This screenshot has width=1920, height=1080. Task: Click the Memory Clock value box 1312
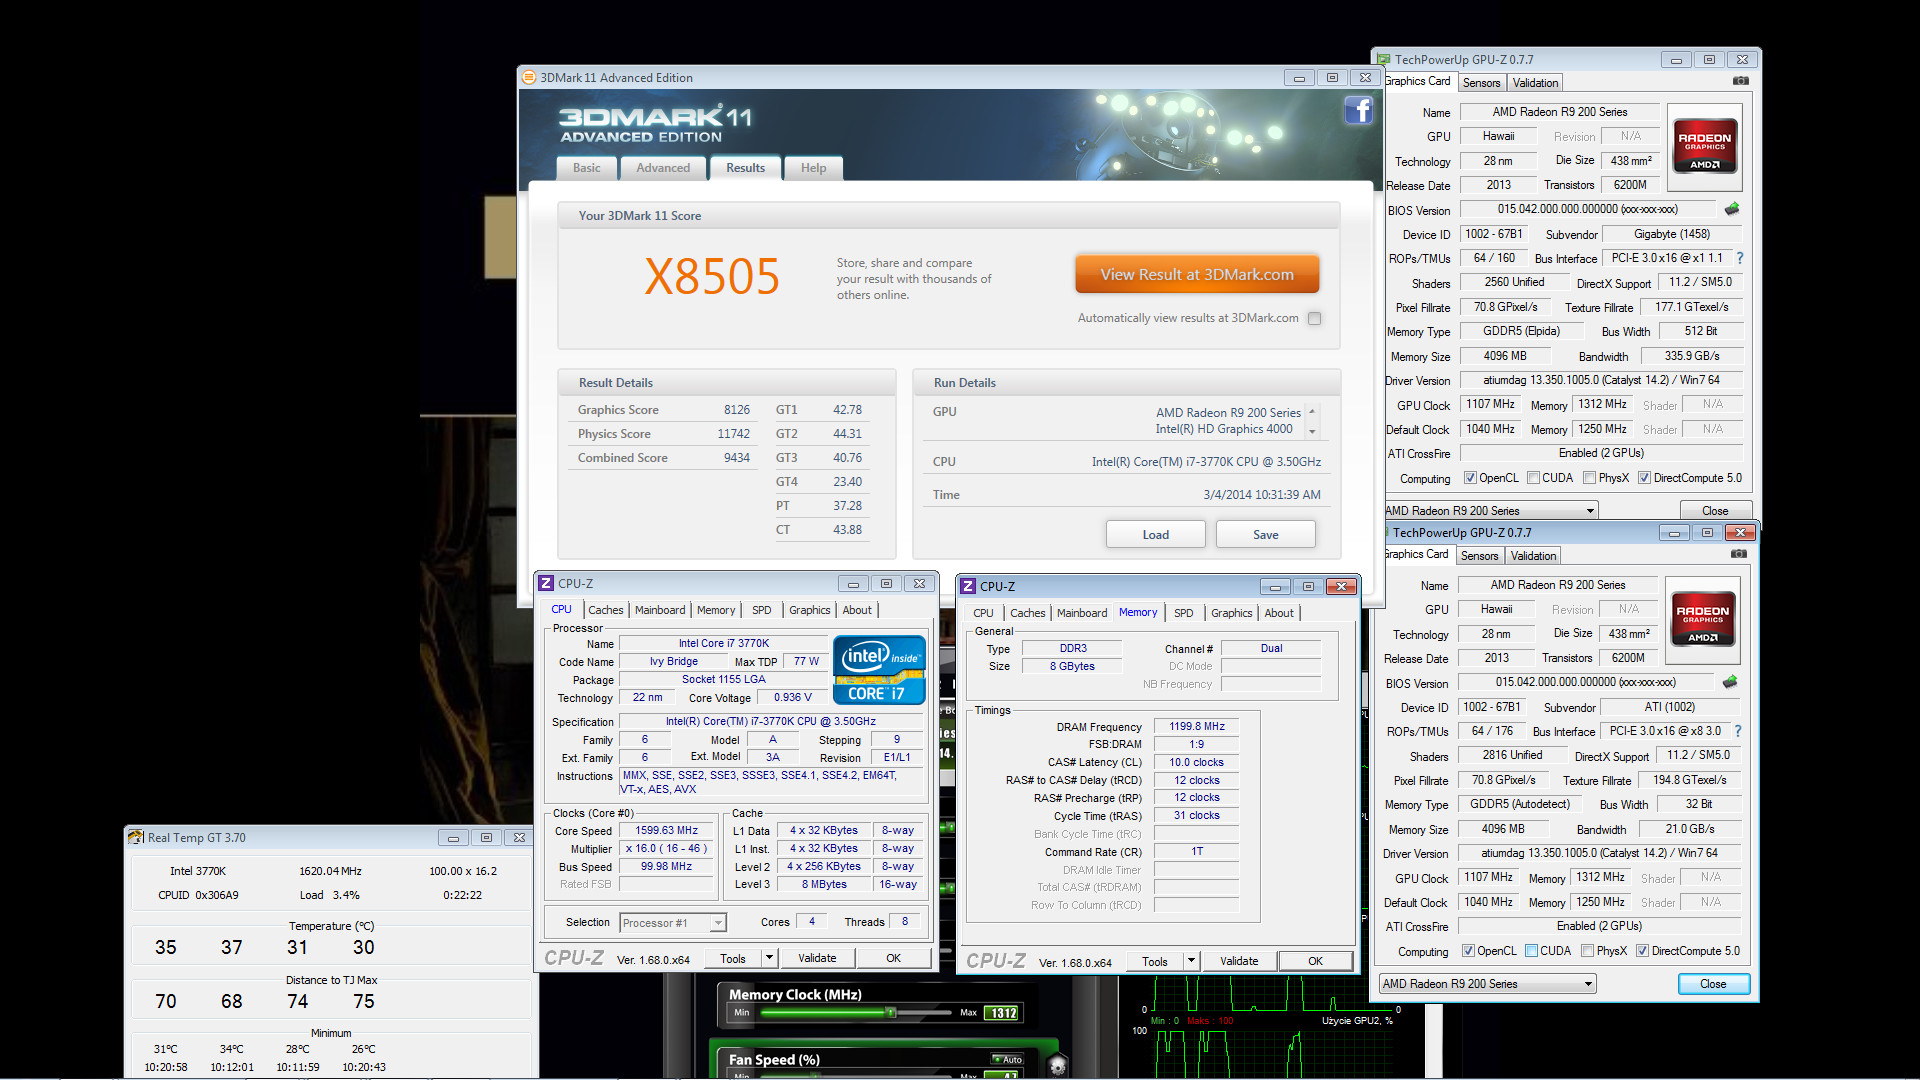(1003, 1013)
